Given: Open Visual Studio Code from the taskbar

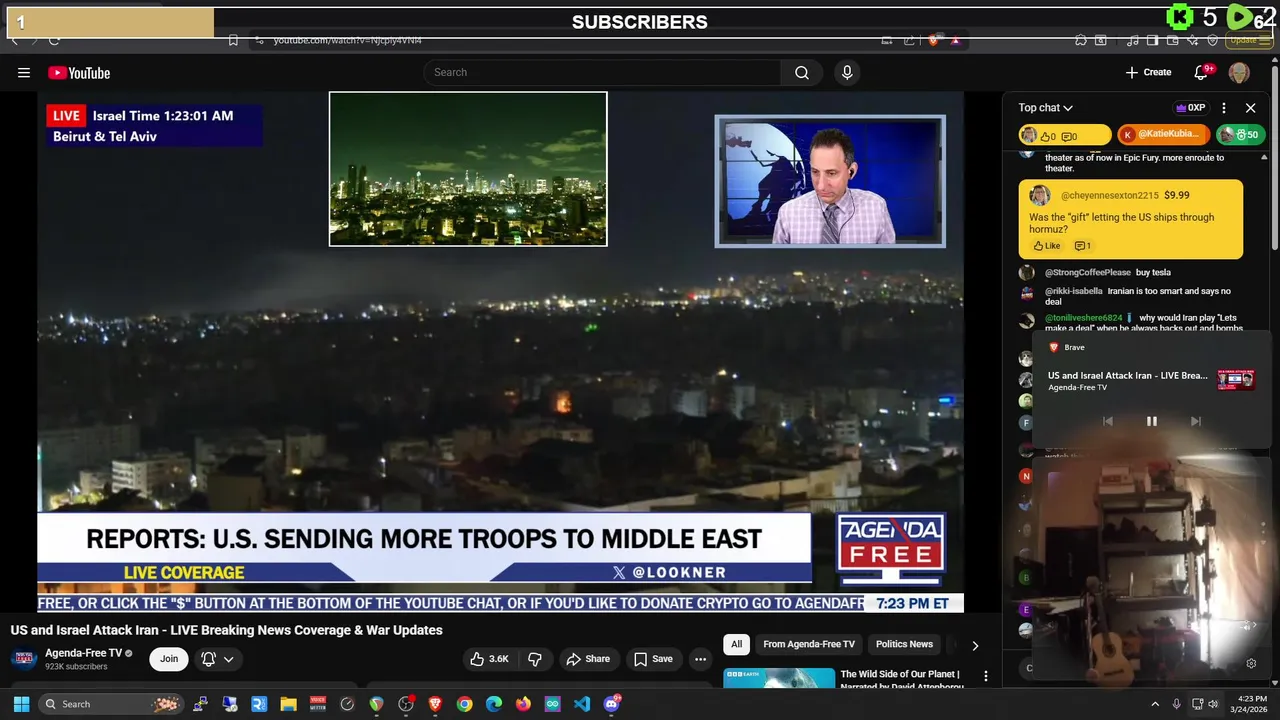Looking at the screenshot, I should pos(582,704).
